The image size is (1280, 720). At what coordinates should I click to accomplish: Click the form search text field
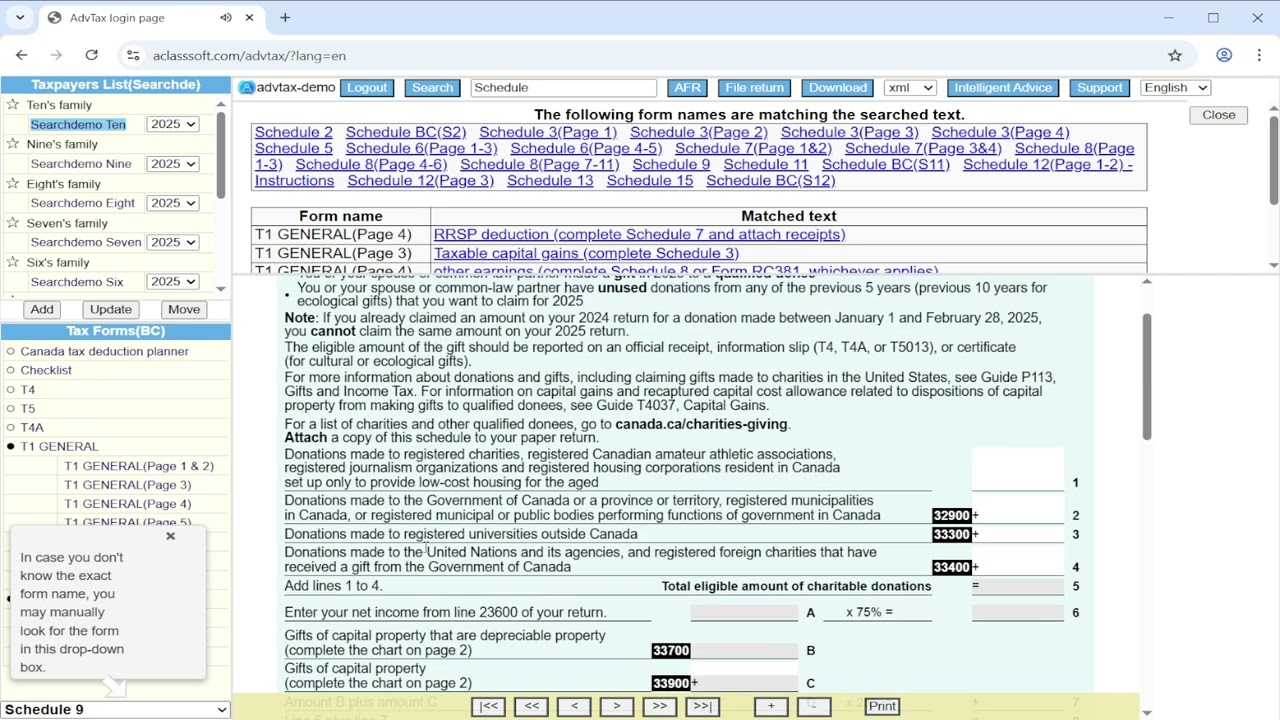pyautogui.click(x=564, y=88)
